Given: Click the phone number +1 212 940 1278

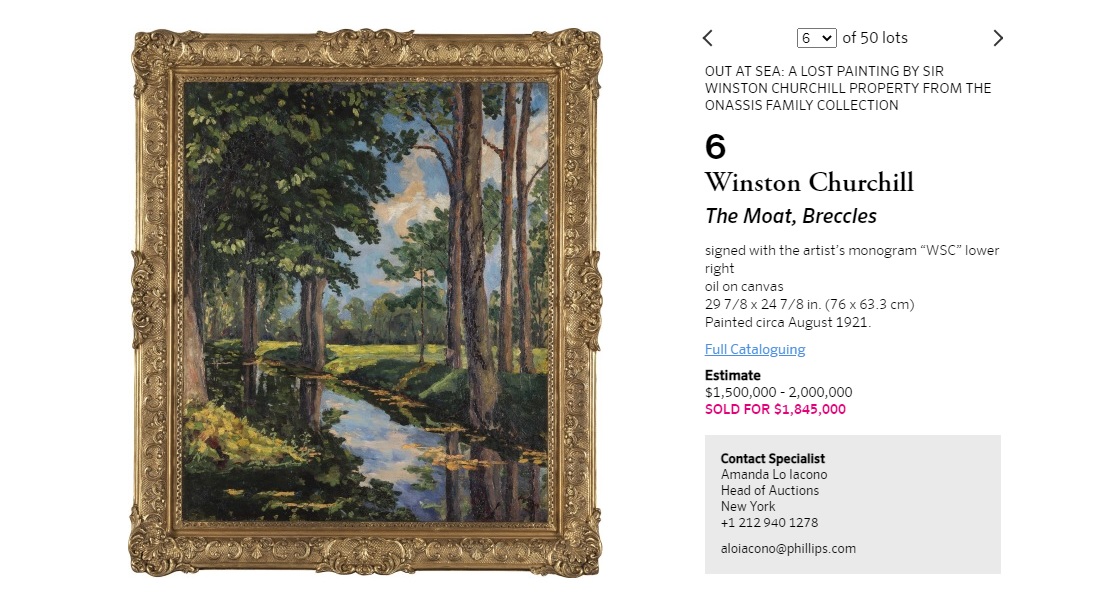Looking at the screenshot, I should coord(769,522).
